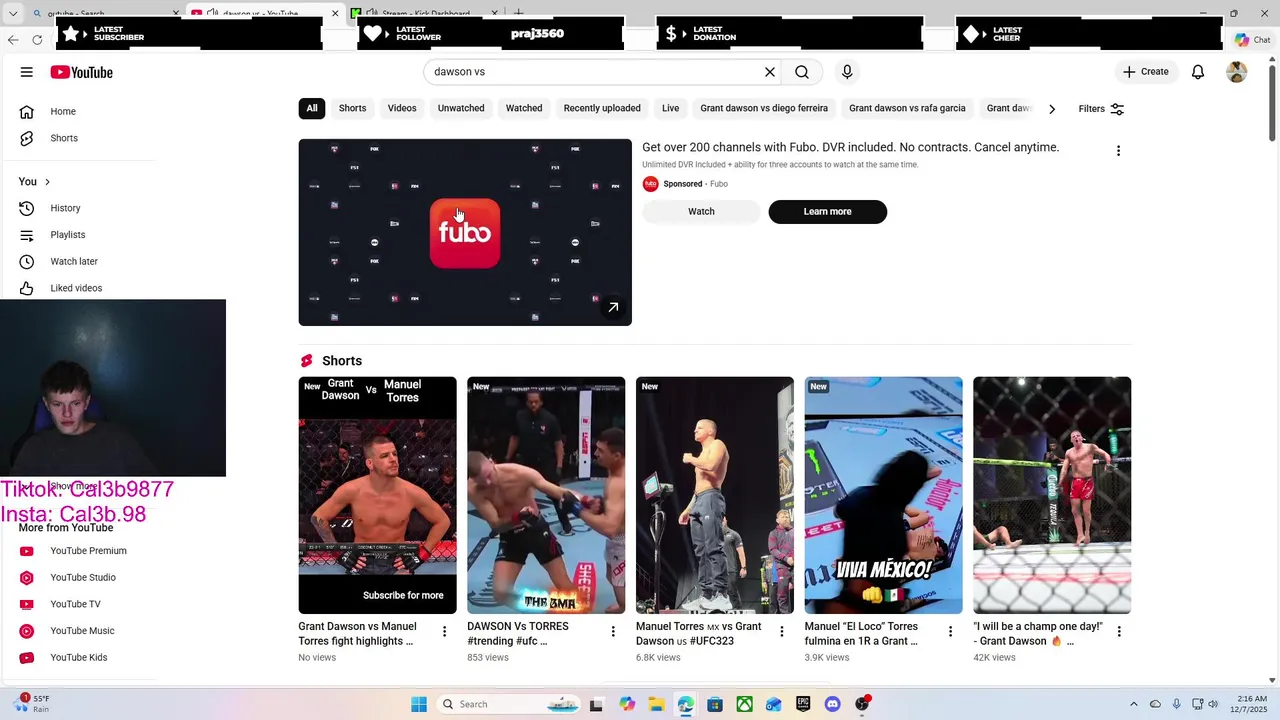Clear the search box with X icon
The width and height of the screenshot is (1280, 720).
click(770, 72)
